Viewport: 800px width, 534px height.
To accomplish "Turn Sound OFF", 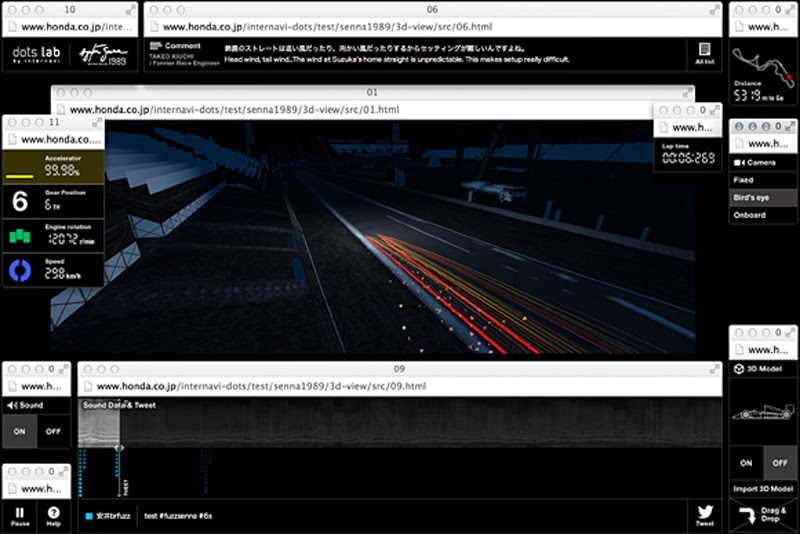I will (54, 431).
